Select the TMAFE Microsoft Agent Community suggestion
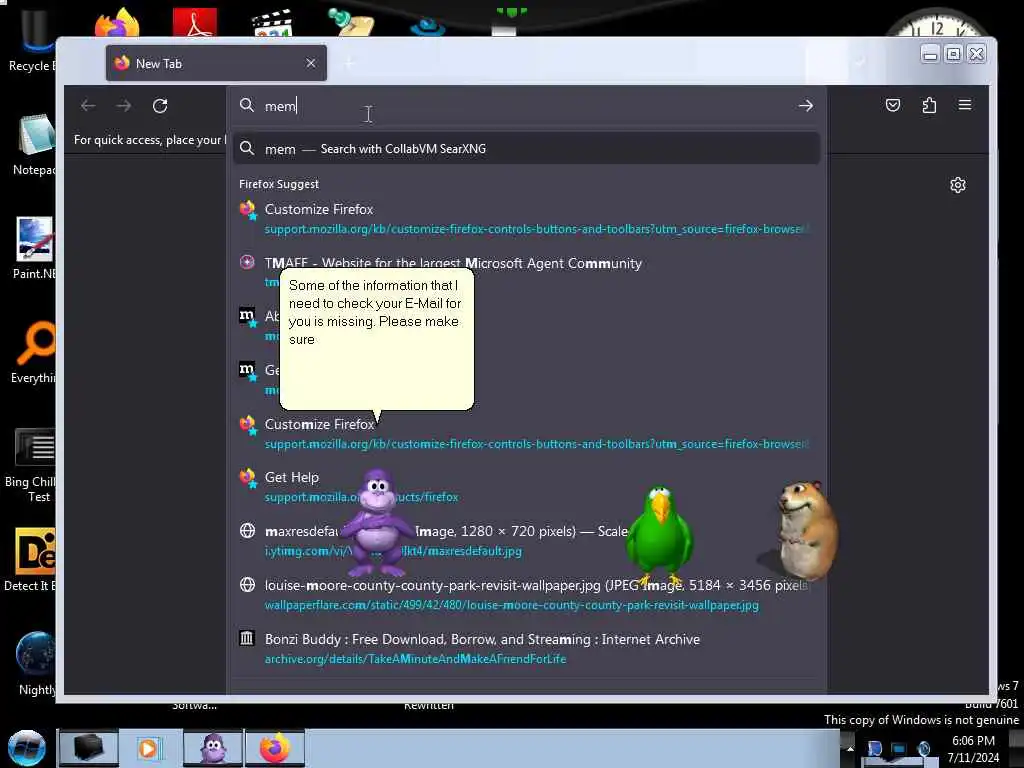This screenshot has width=1024, height=768. pyautogui.click(x=526, y=272)
